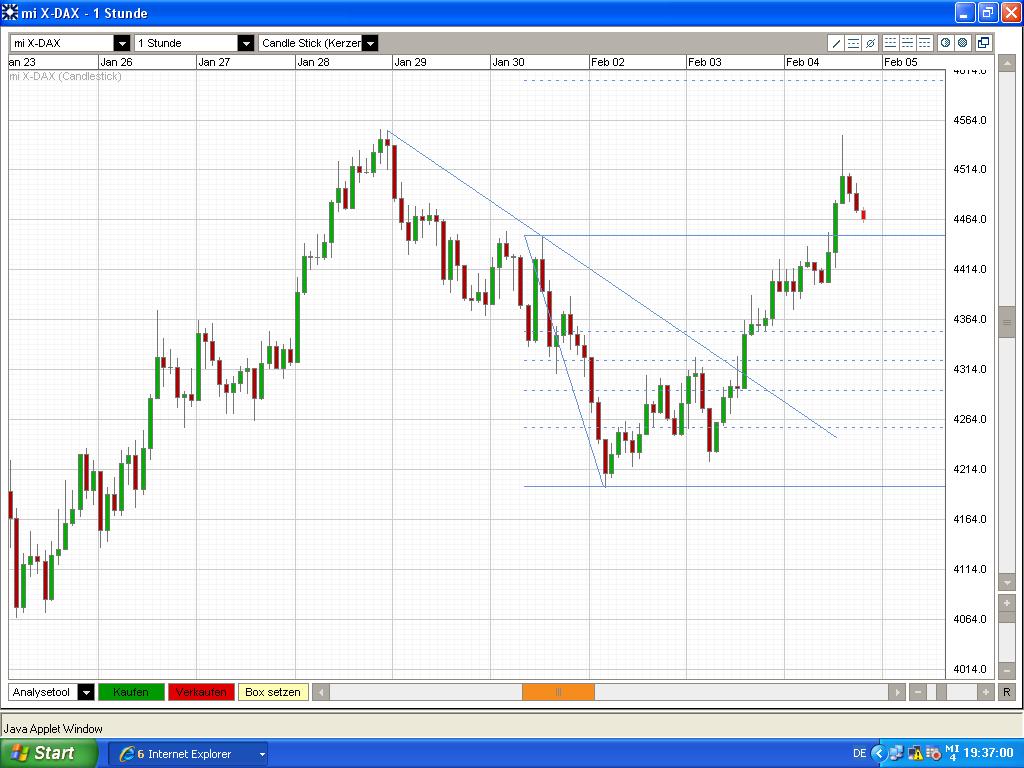Image resolution: width=1024 pixels, height=768 pixels.
Task: Click the red security tray icon
Action: click(933, 754)
